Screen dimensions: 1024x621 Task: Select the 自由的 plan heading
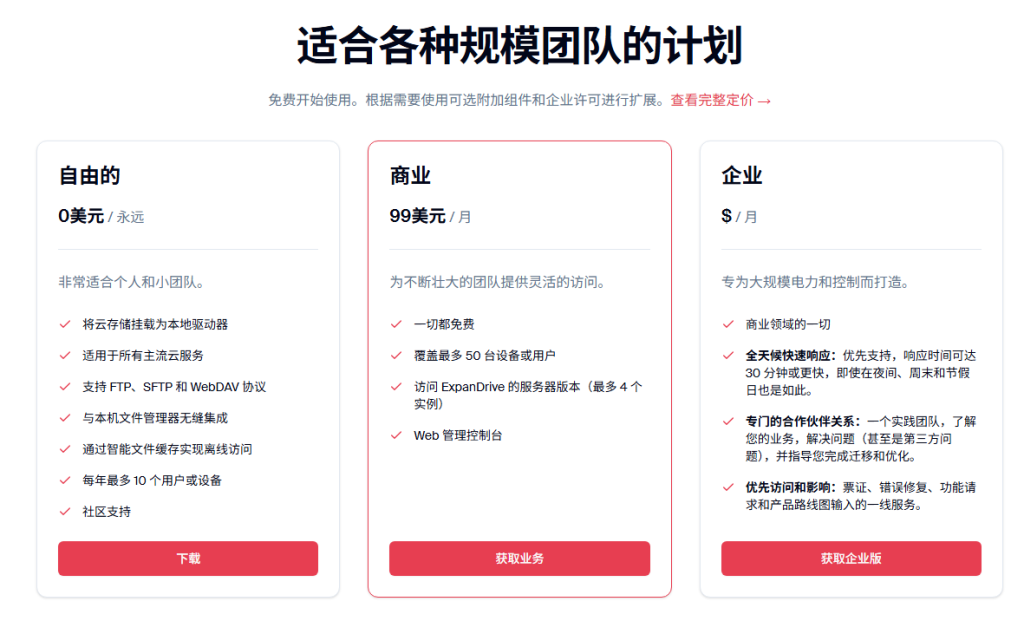pyautogui.click(x=89, y=176)
